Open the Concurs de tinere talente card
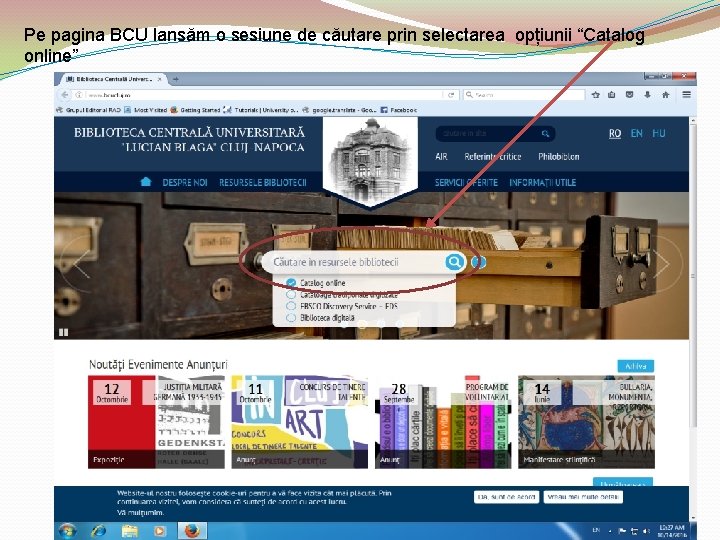 [299, 422]
